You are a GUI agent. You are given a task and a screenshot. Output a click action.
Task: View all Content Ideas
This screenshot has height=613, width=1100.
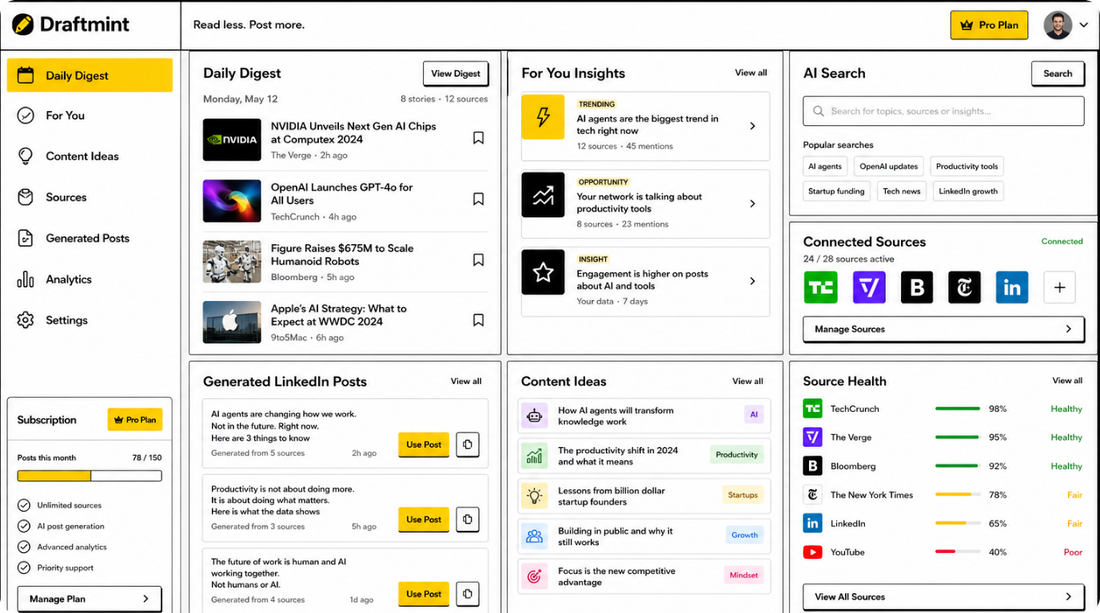coord(747,382)
